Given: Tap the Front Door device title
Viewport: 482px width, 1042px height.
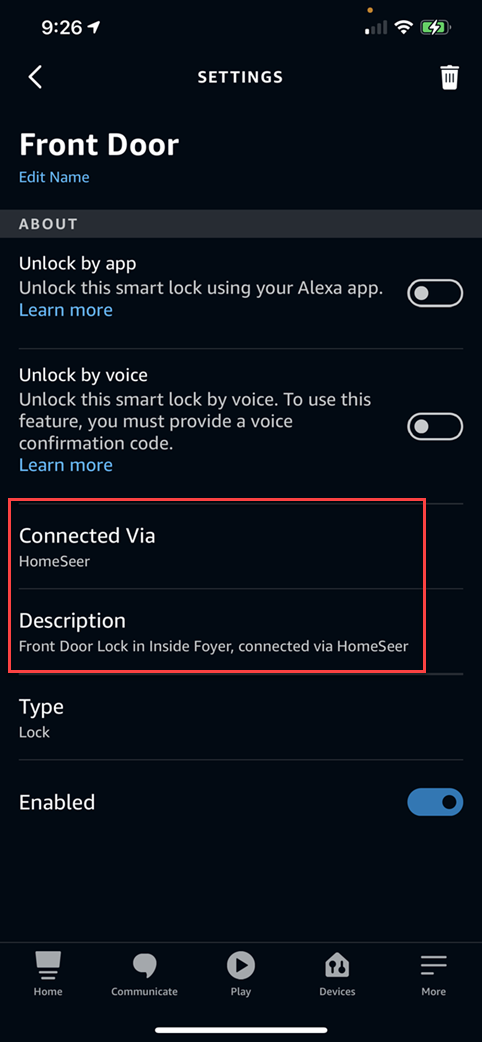Looking at the screenshot, I should [99, 144].
